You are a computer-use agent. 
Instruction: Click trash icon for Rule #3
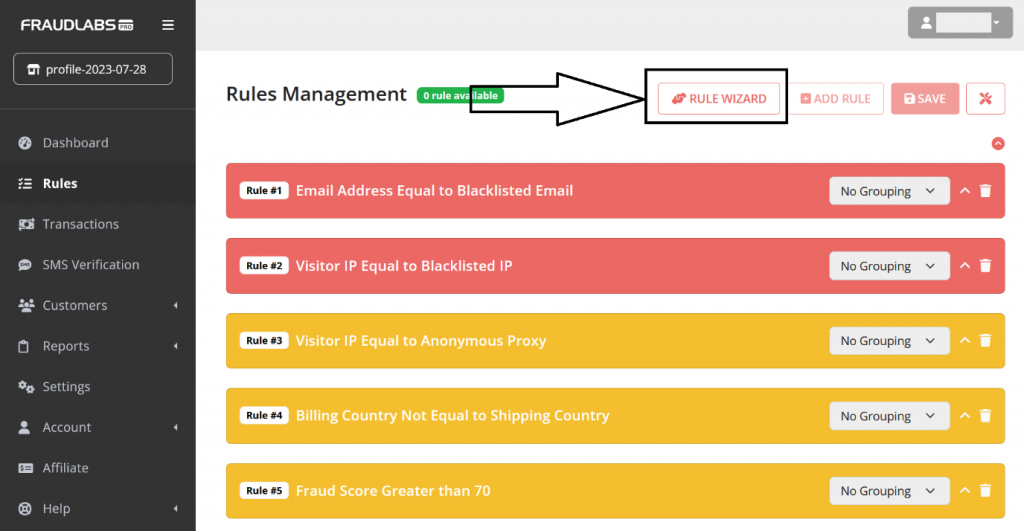pos(985,341)
